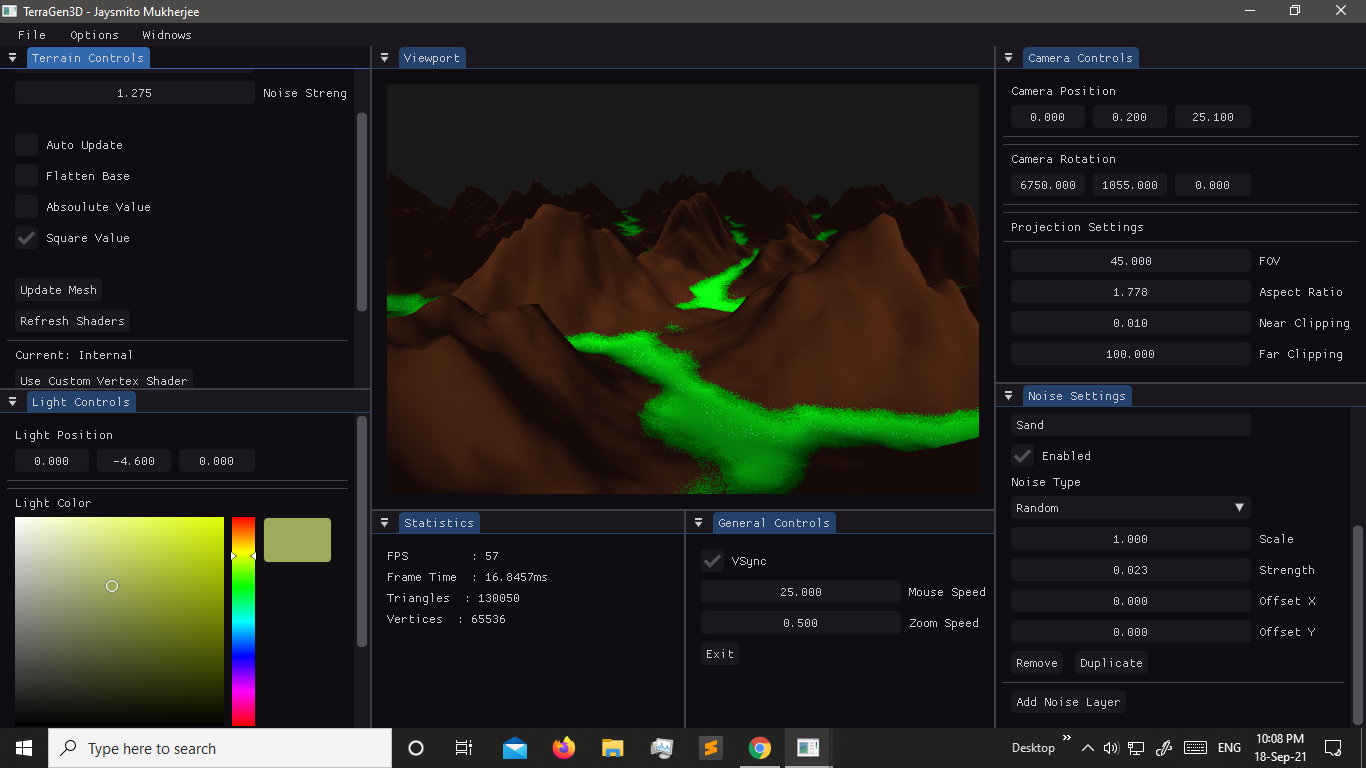Image resolution: width=1366 pixels, height=768 pixels.
Task: Click the Update Mesh button
Action: [x=58, y=289]
